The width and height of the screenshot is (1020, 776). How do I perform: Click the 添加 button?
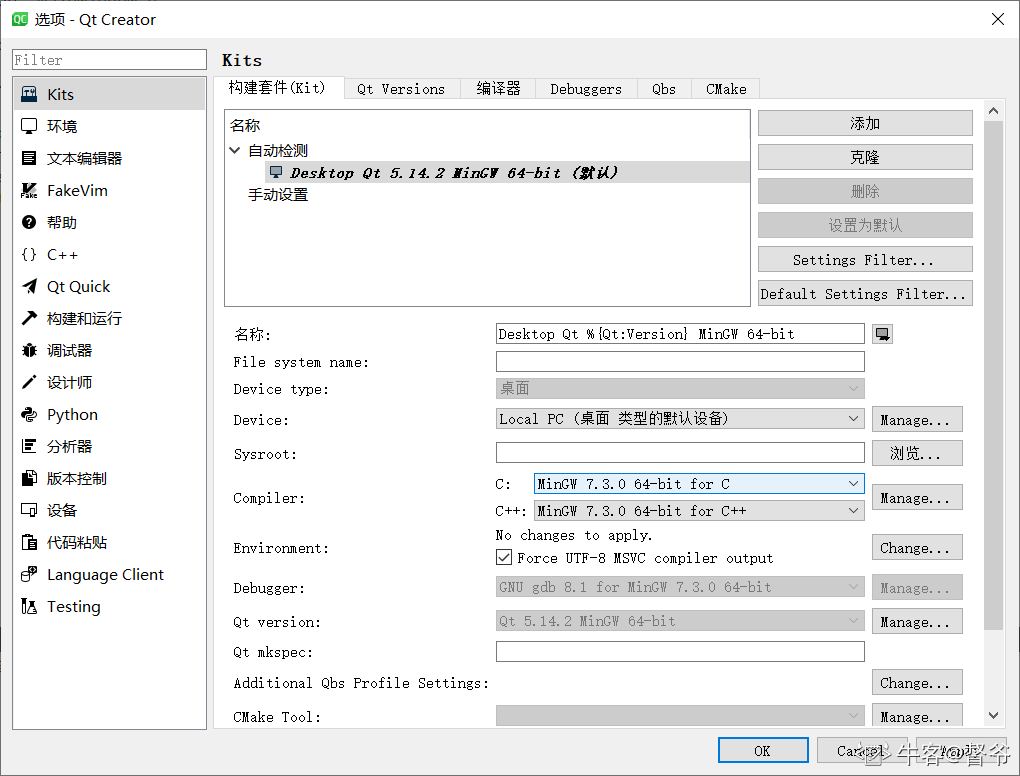pyautogui.click(x=865, y=124)
